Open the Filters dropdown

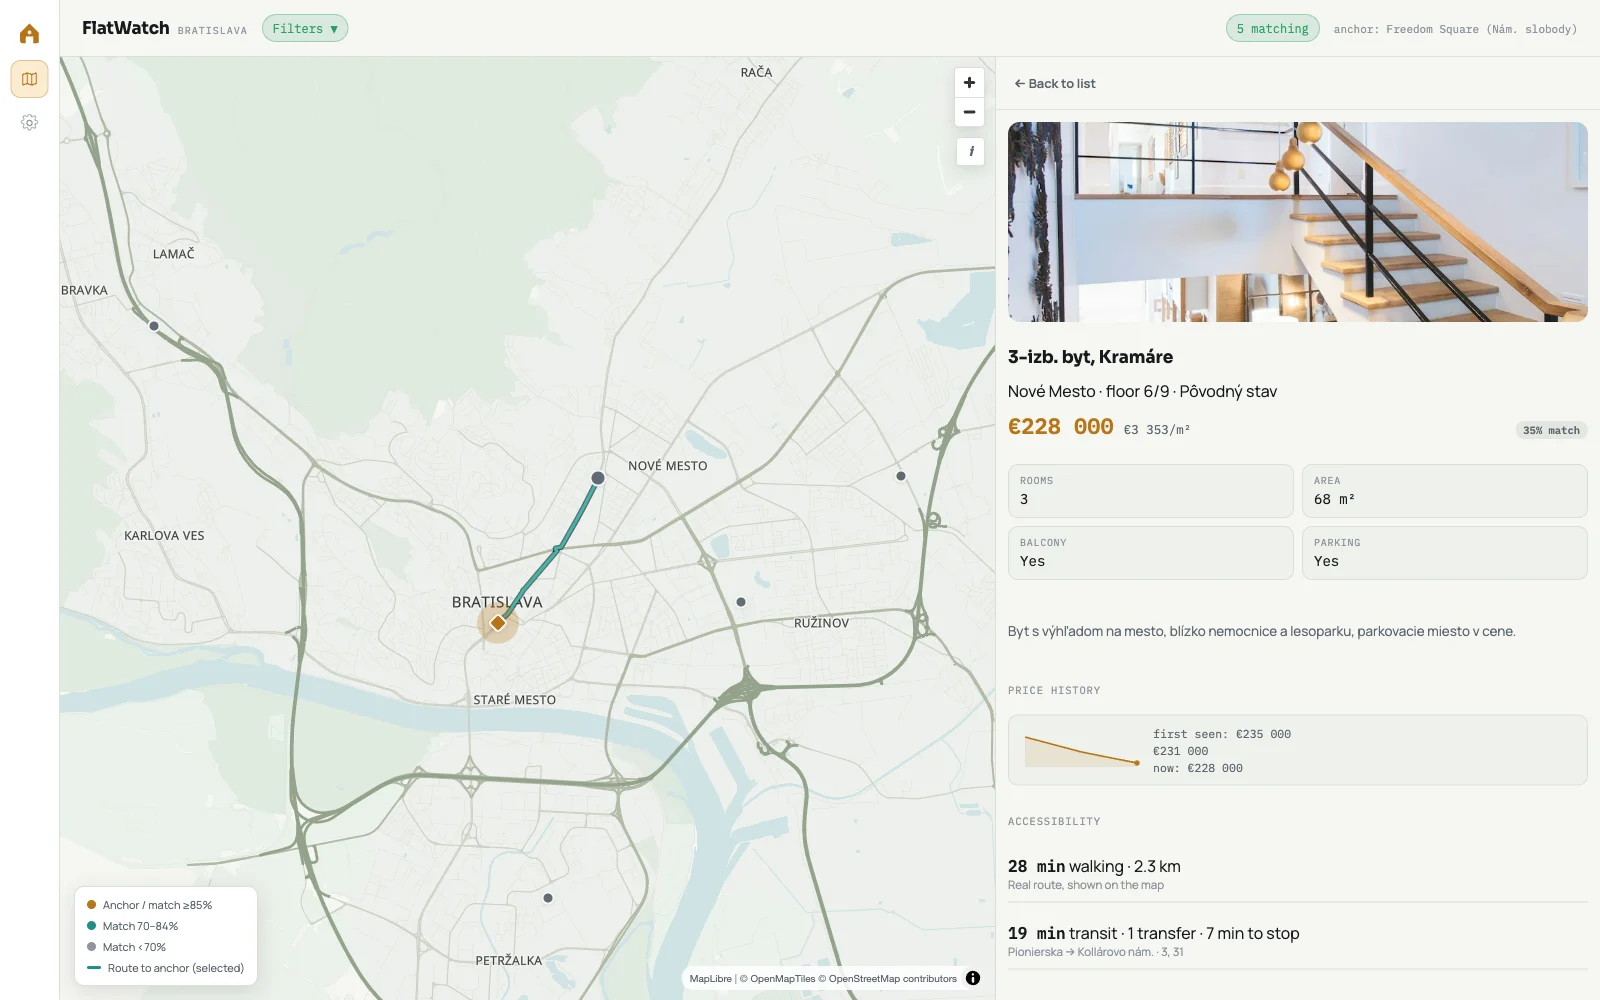coord(305,28)
